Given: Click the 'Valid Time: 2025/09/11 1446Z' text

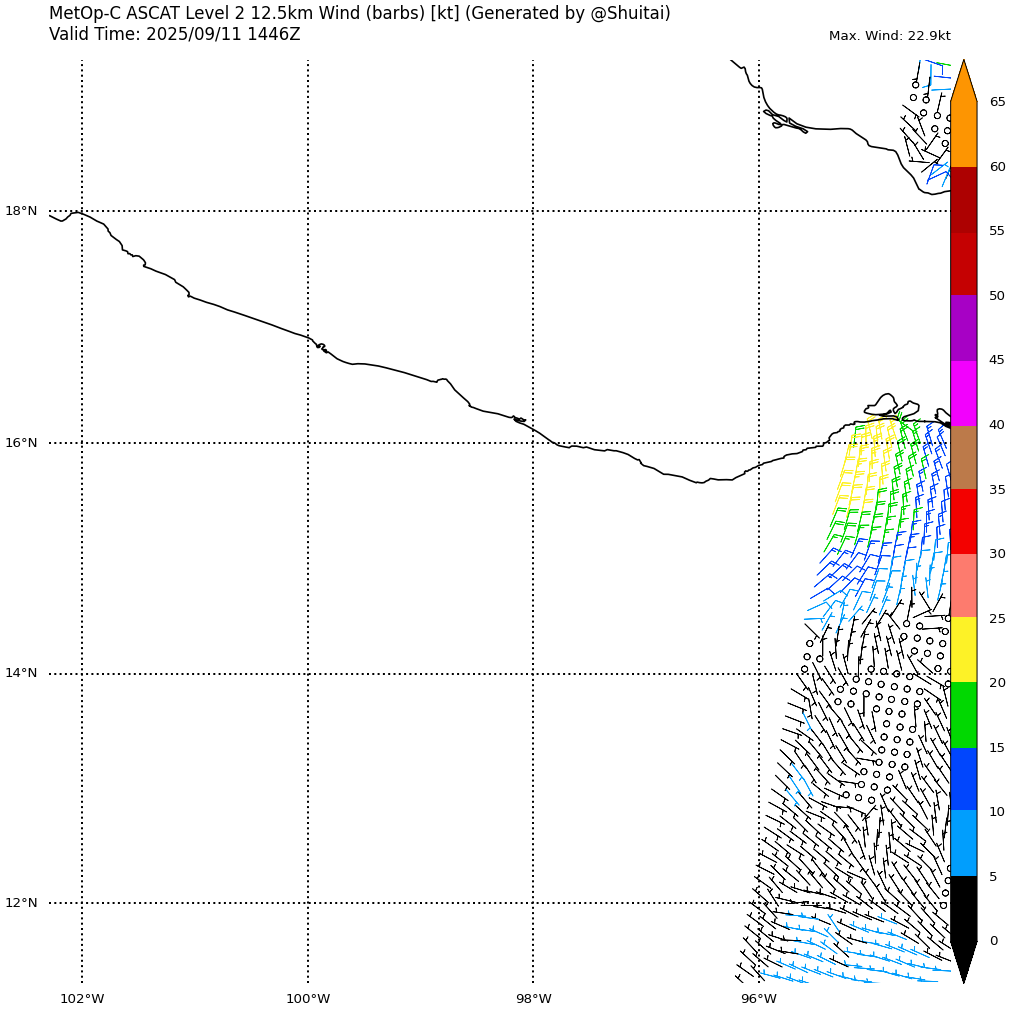Looking at the screenshot, I should pyautogui.click(x=175, y=34).
